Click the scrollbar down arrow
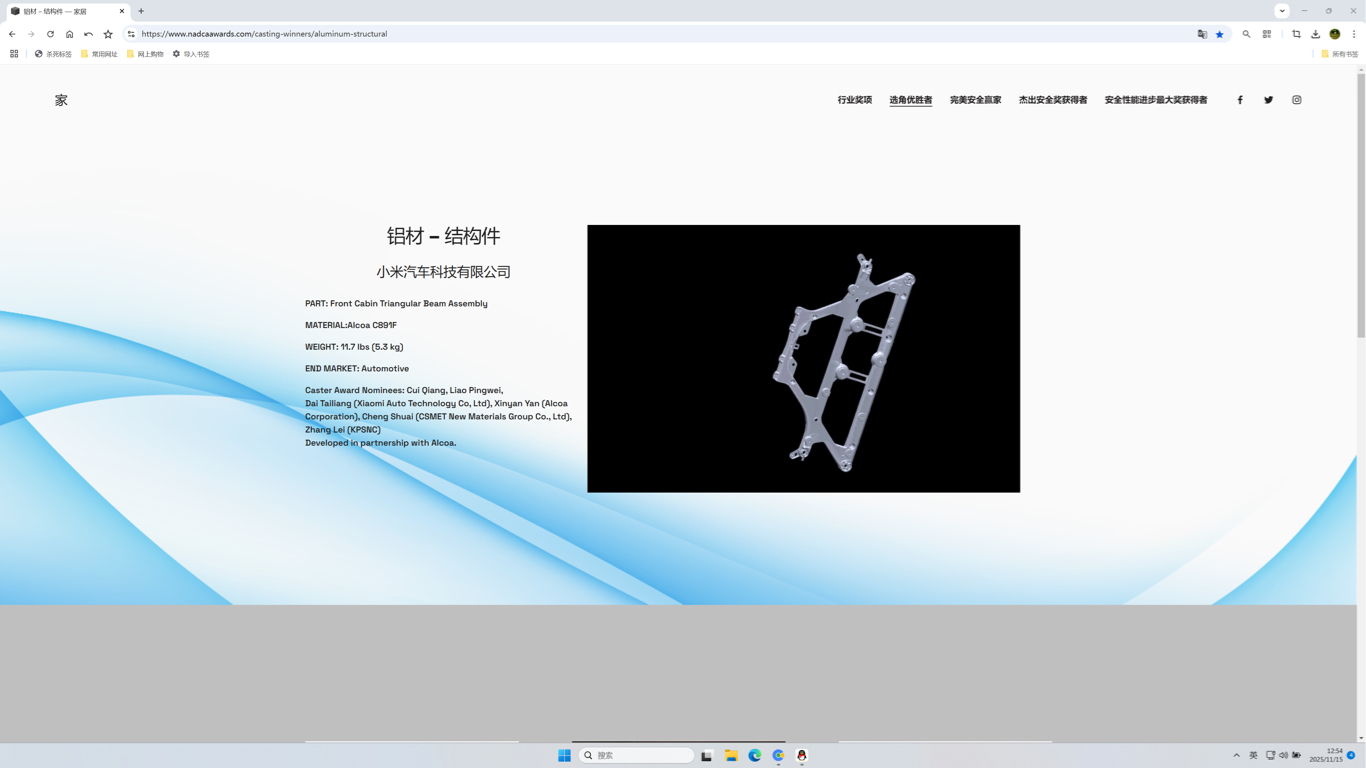This screenshot has width=1366, height=768. tap(1361, 738)
